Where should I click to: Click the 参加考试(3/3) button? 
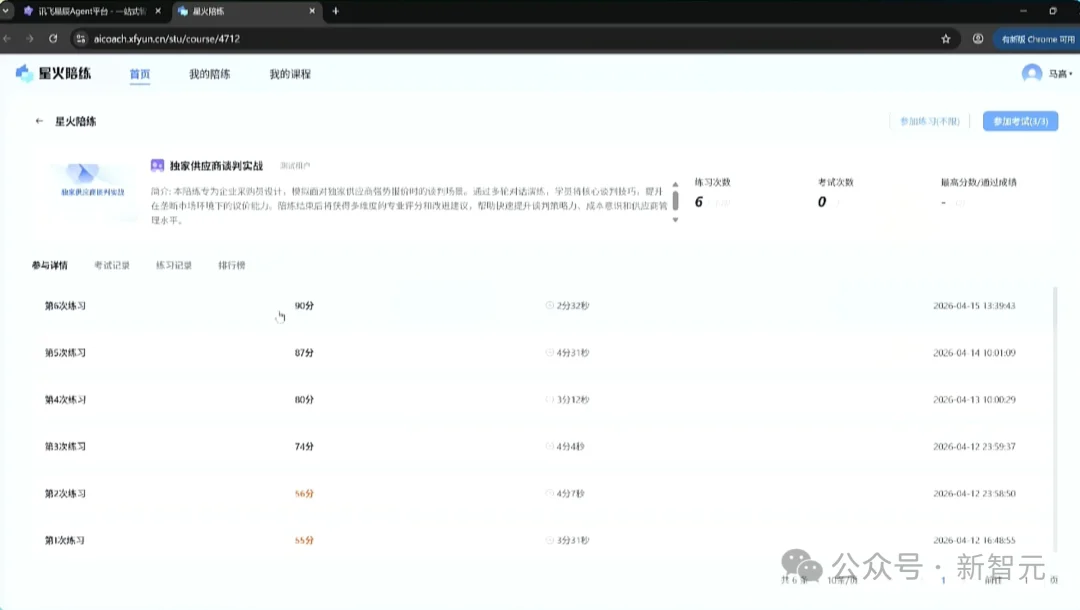point(1018,120)
